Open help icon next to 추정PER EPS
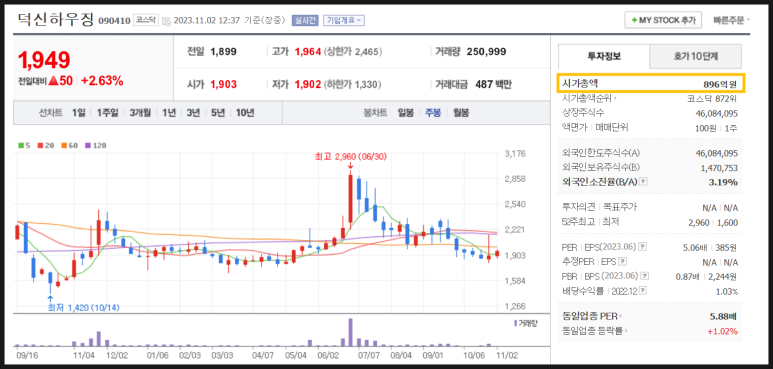The height and width of the screenshot is (369, 773). tap(623, 262)
